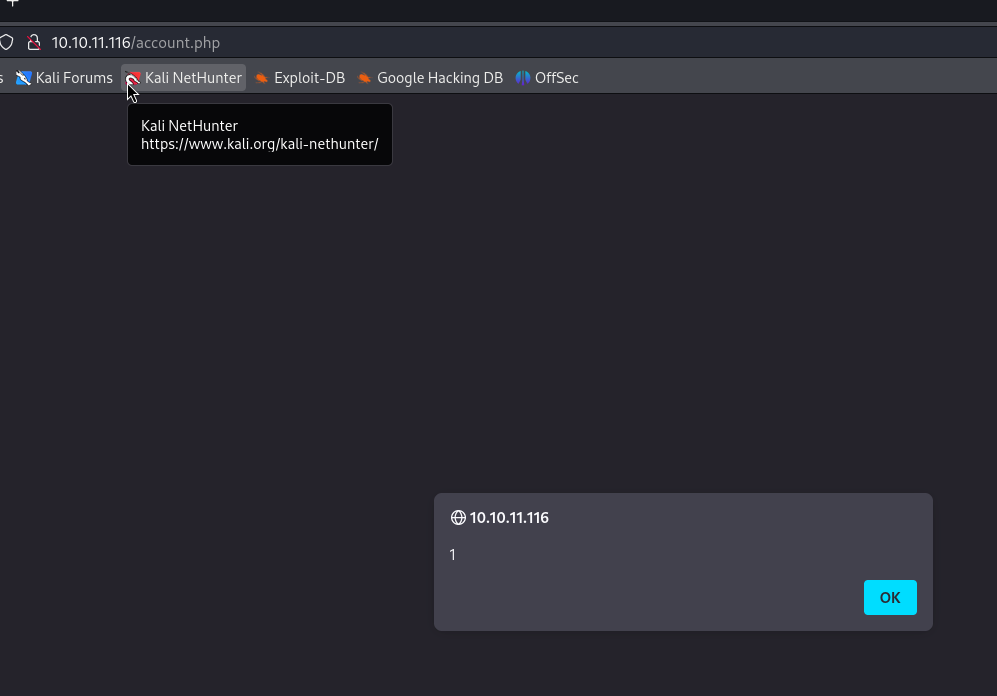The image size is (997, 696).
Task: Click the Google Hacking DB favicon
Action: tap(365, 78)
